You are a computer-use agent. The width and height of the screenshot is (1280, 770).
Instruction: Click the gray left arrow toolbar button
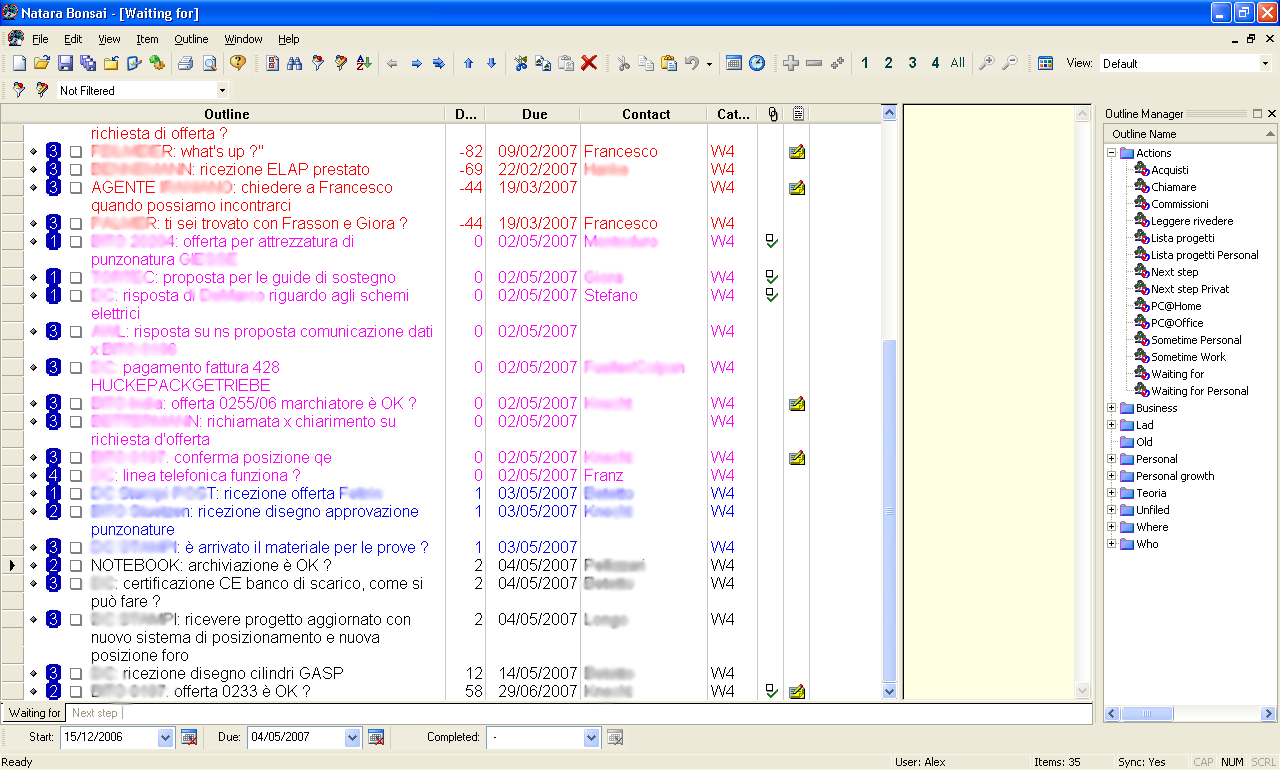point(392,63)
